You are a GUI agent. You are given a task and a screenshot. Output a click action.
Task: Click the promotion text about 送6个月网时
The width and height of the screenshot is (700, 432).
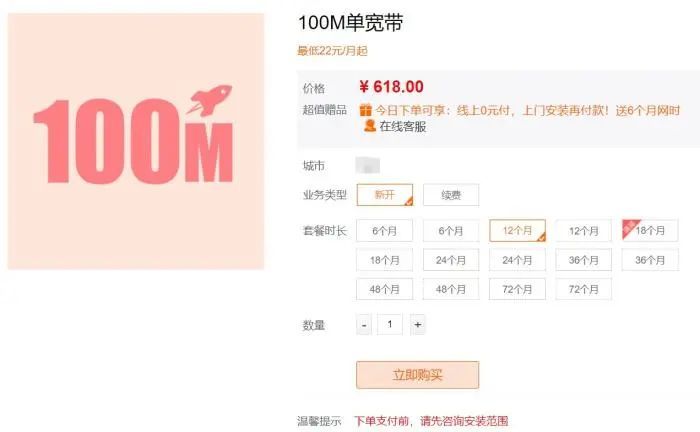pyautogui.click(x=528, y=110)
